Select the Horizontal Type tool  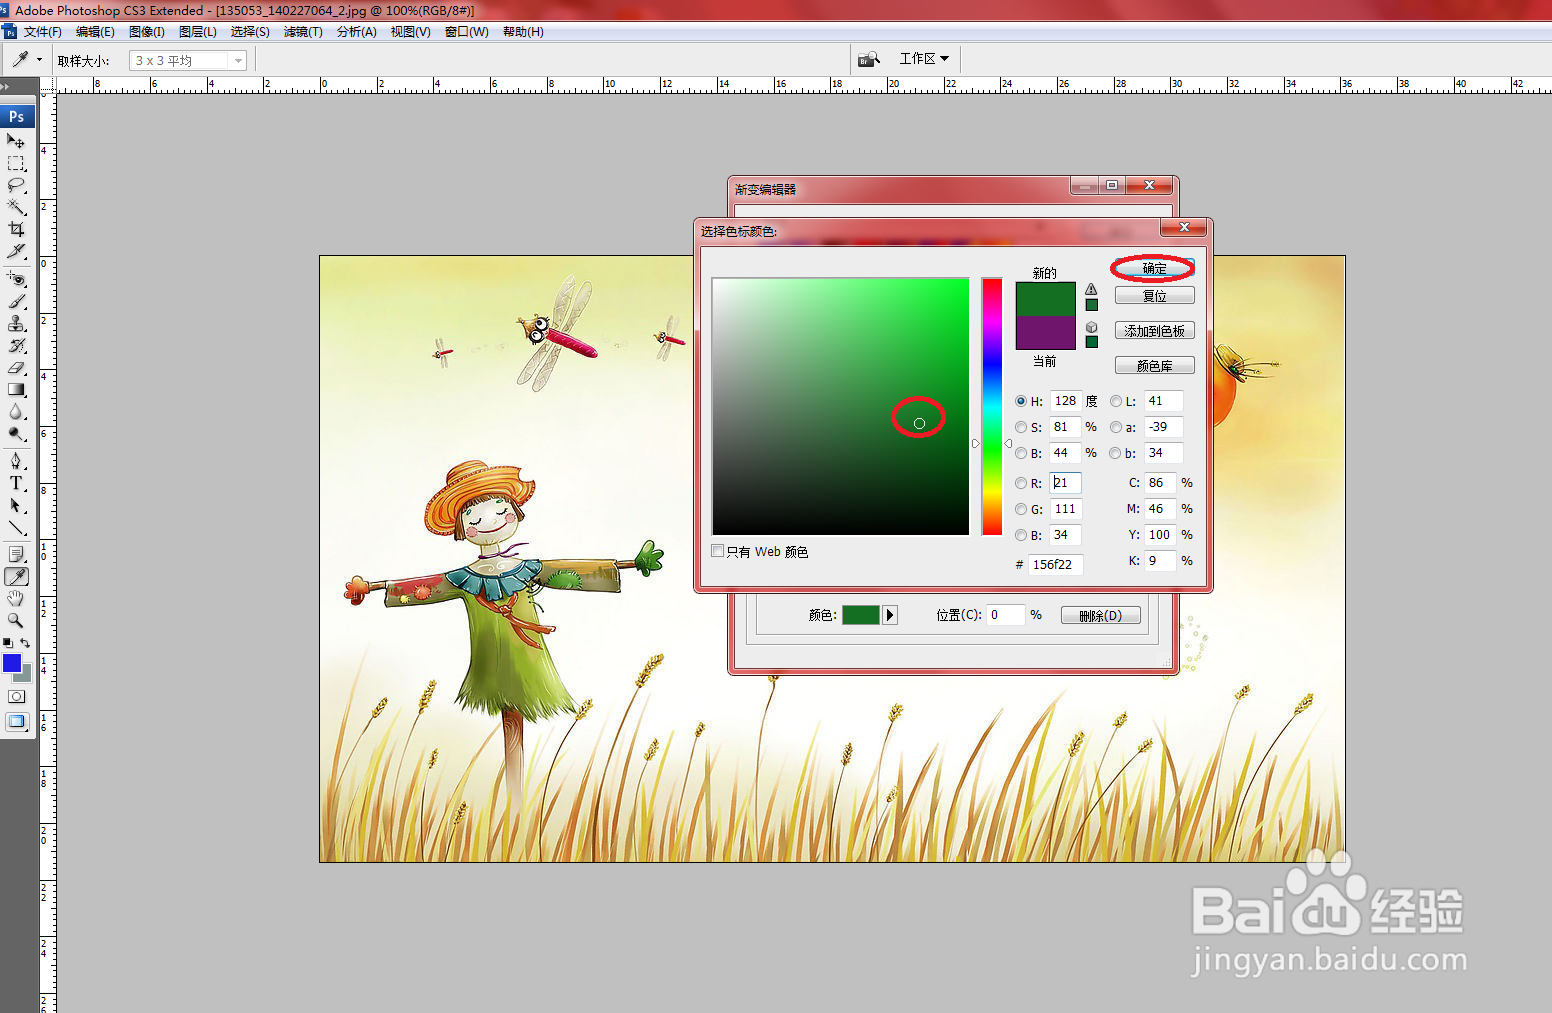click(16, 483)
